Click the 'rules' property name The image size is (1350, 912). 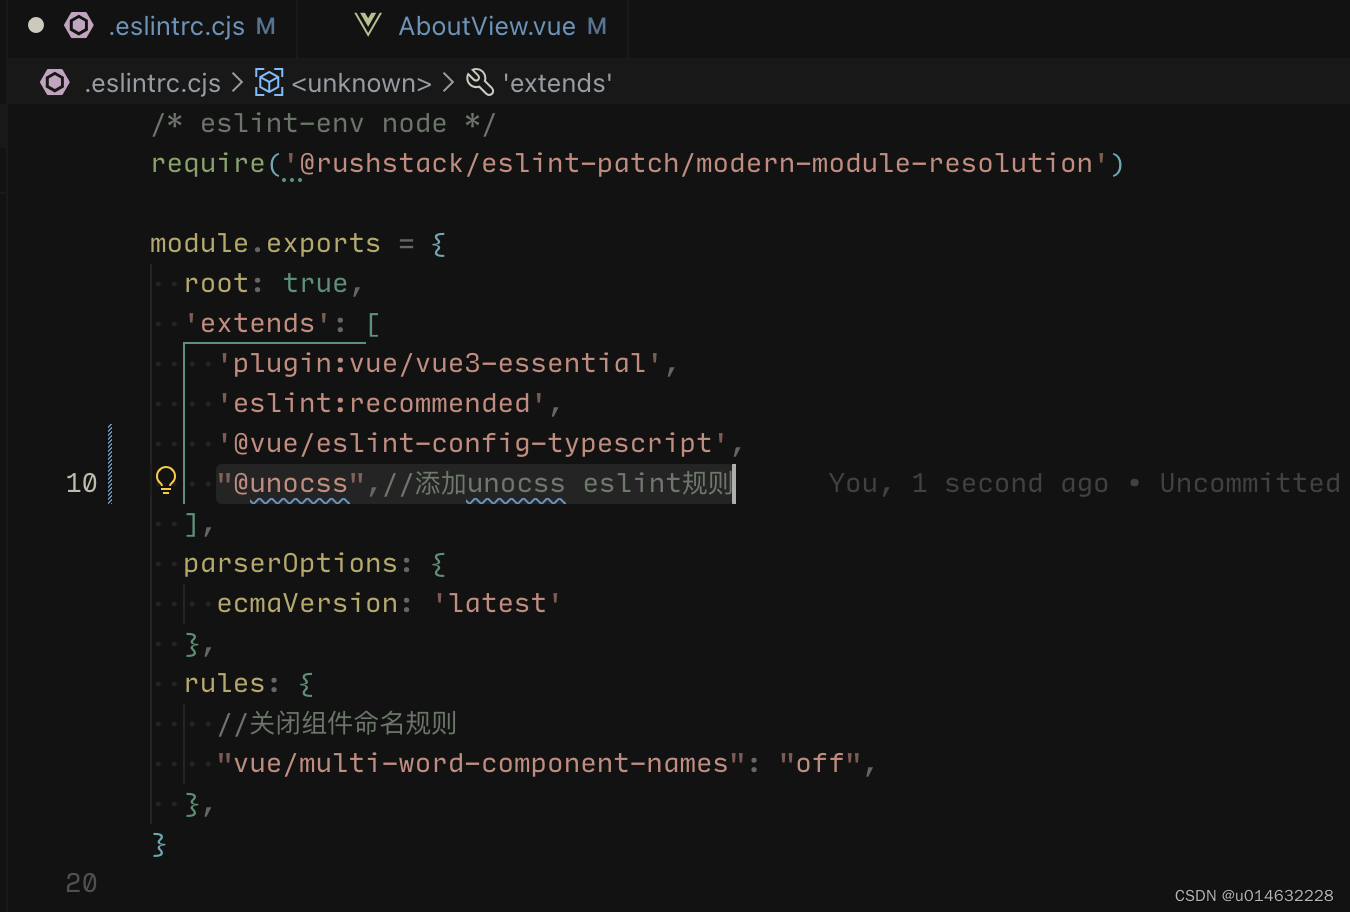(x=225, y=683)
